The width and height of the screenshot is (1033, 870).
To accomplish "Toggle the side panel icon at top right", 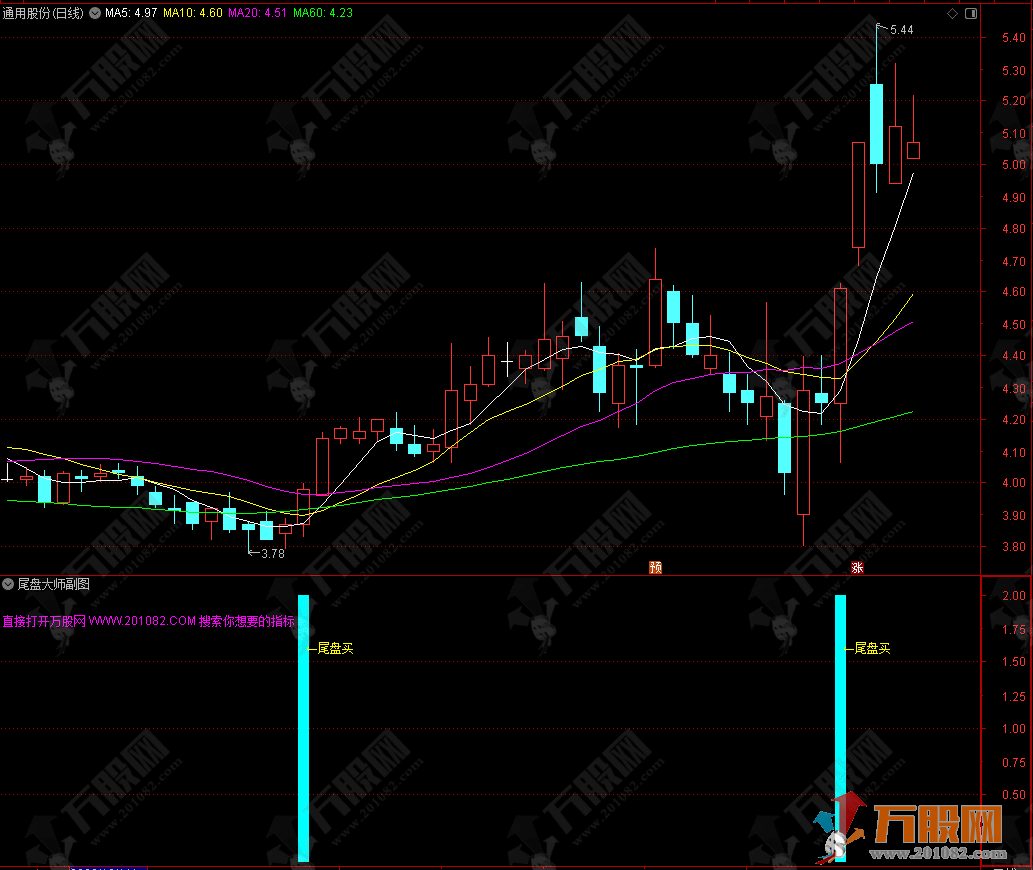I will 971,14.
